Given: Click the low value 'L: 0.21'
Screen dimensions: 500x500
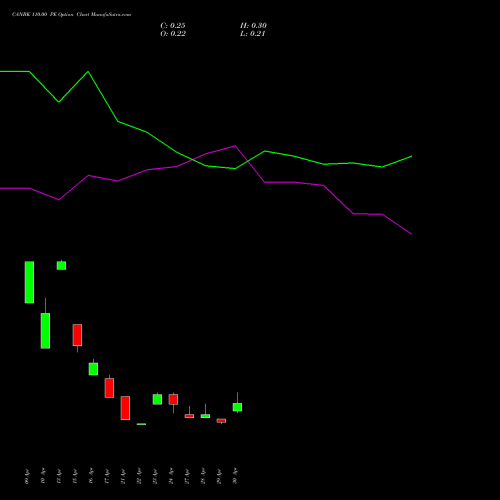Looking at the screenshot, I should point(253,34).
